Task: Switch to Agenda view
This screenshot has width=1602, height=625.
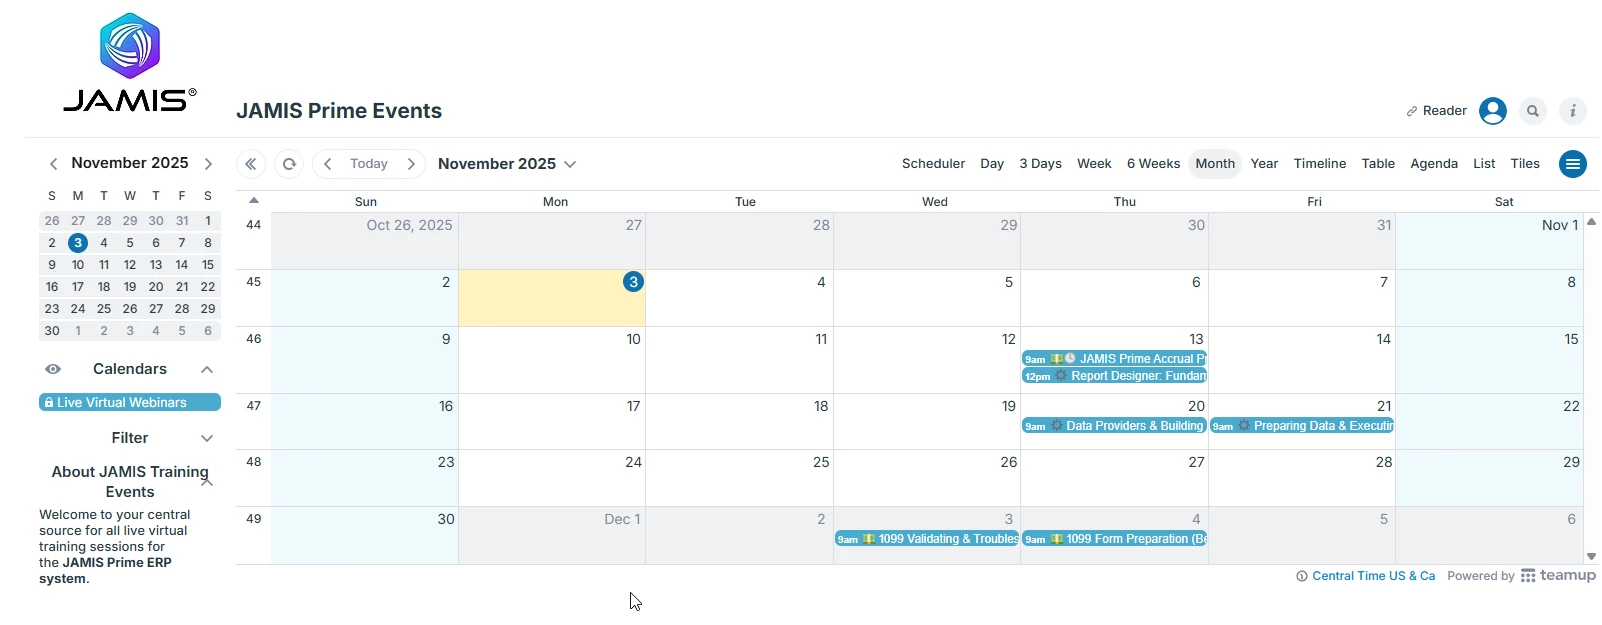Action: tap(1434, 164)
